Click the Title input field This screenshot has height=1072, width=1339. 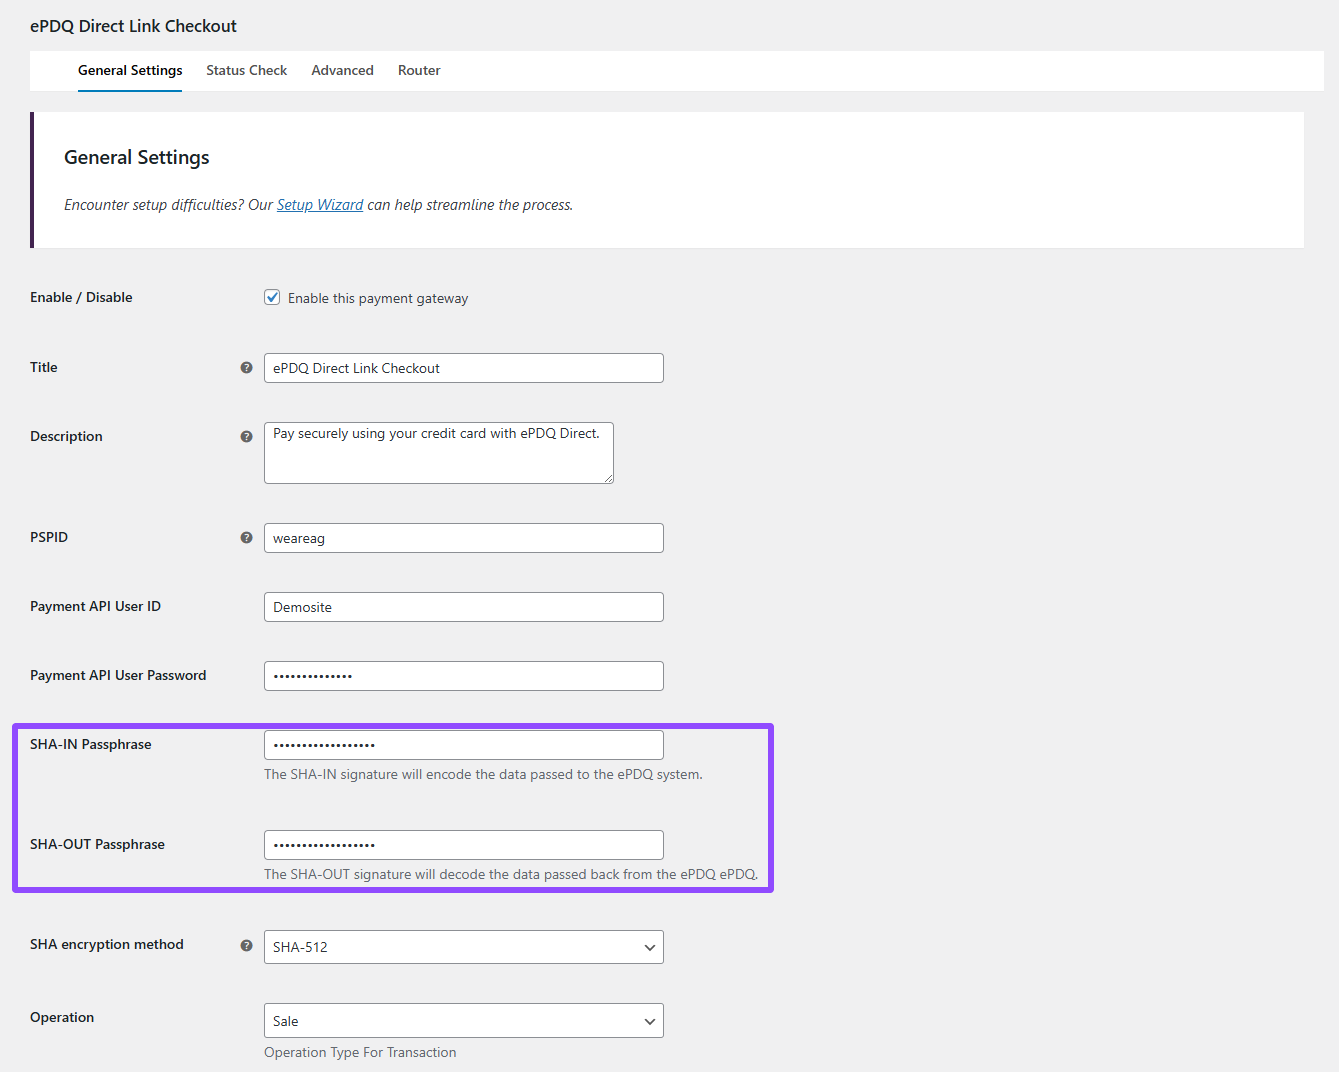[x=464, y=368]
